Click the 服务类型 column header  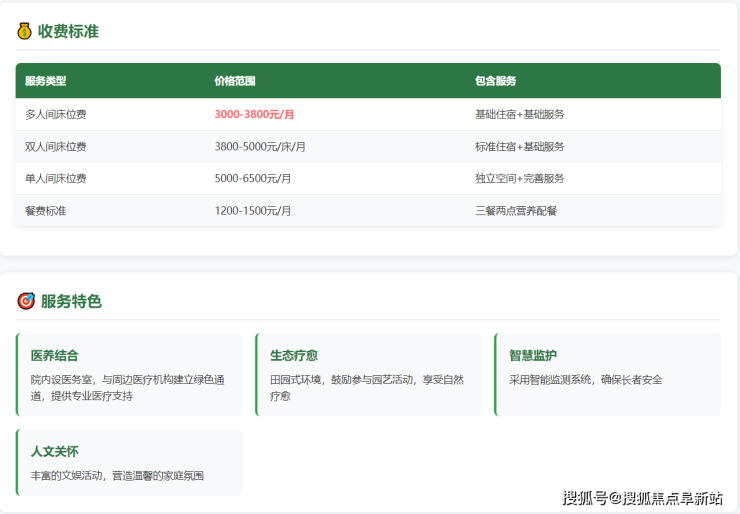click(x=45, y=81)
